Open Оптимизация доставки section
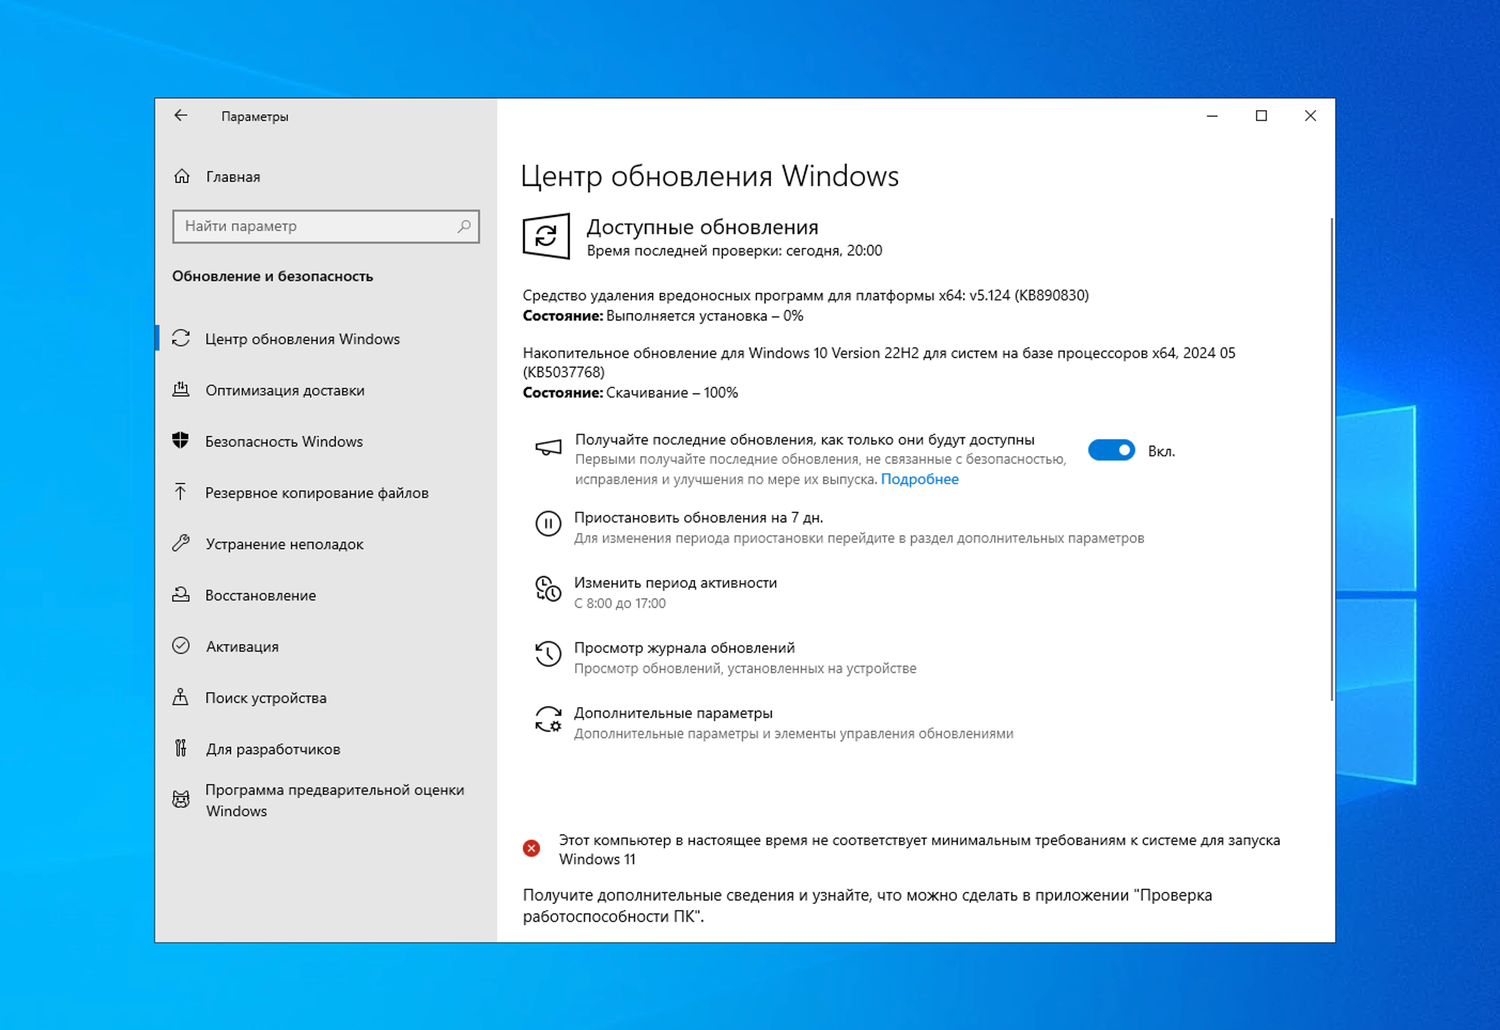1500x1030 pixels. click(x=285, y=390)
